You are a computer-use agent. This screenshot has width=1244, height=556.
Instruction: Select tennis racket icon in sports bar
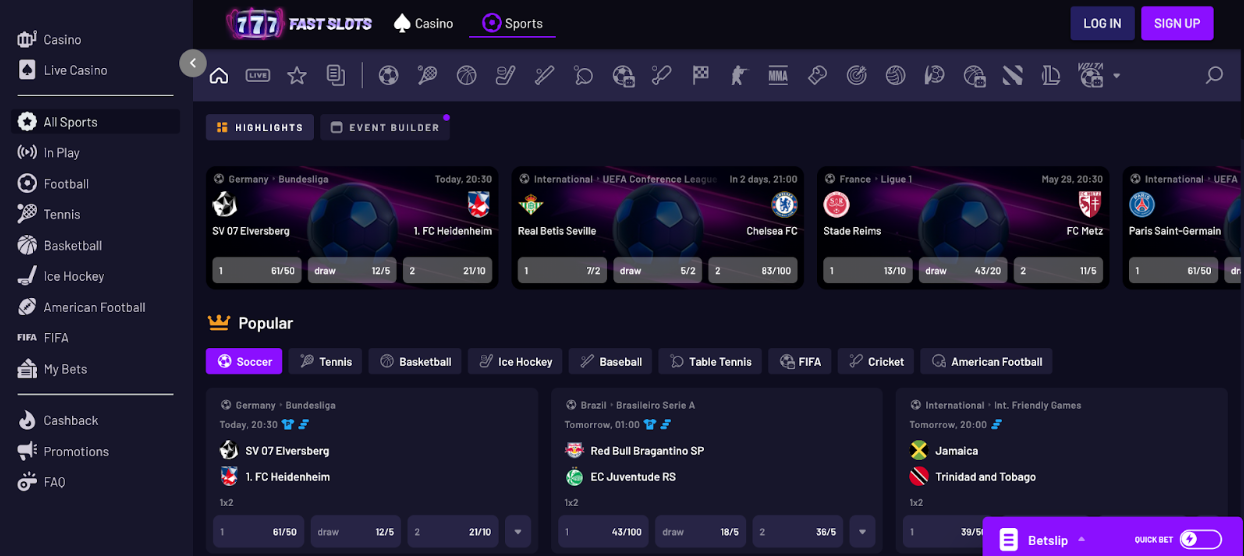(x=427, y=75)
